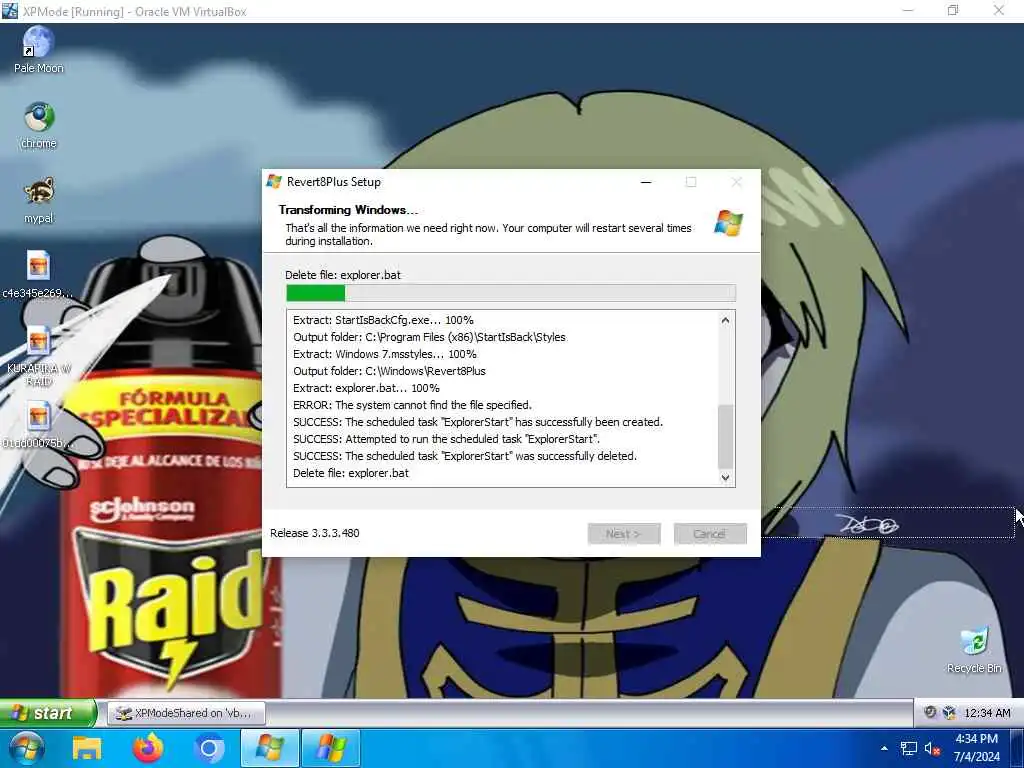This screenshot has height=768, width=1024.
Task: Open the Pale Moon desktop shortcut
Action: (x=39, y=50)
